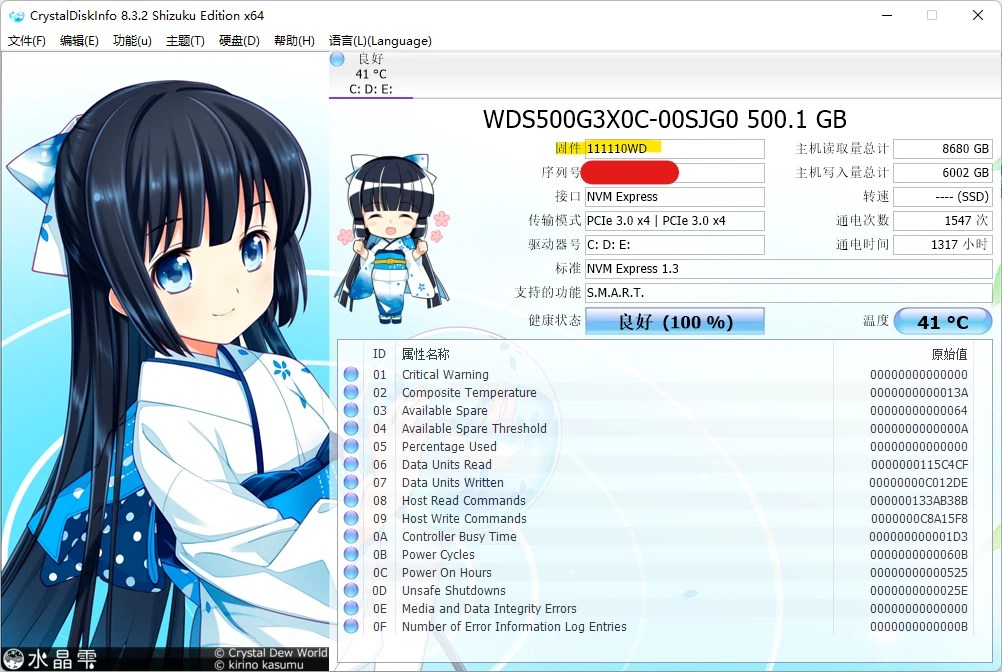1002x672 pixels.
Task: Click the host reads value 8680 GB
Action: tap(943, 149)
